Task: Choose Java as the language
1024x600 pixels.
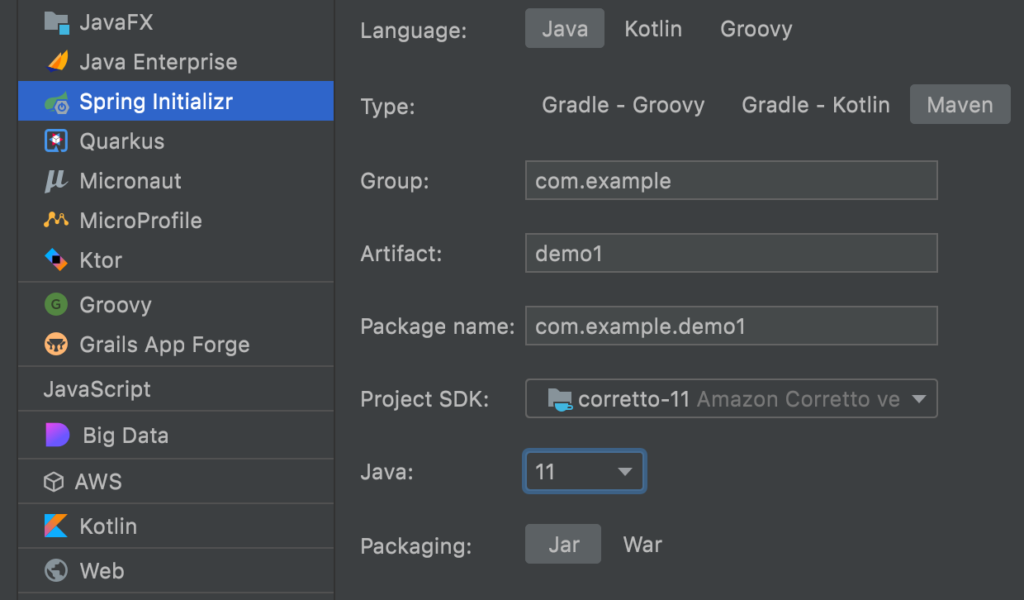Action: 564,29
